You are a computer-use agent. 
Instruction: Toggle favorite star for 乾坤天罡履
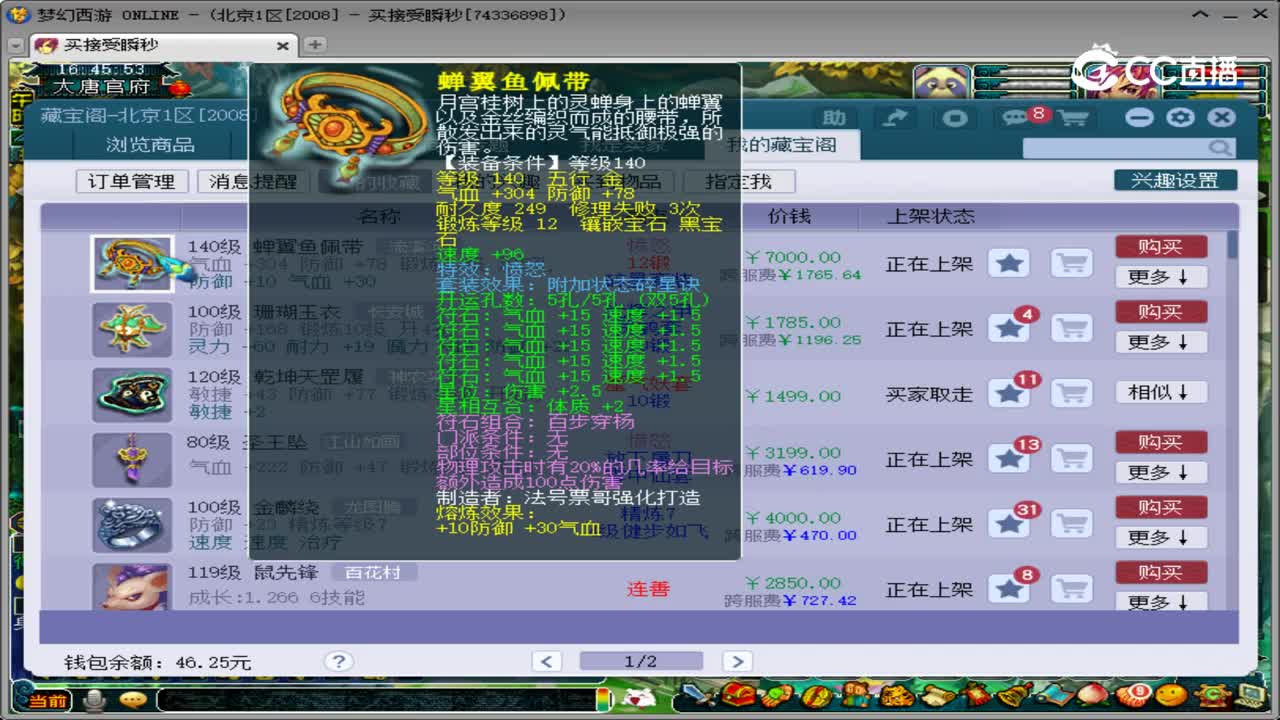click(1009, 393)
